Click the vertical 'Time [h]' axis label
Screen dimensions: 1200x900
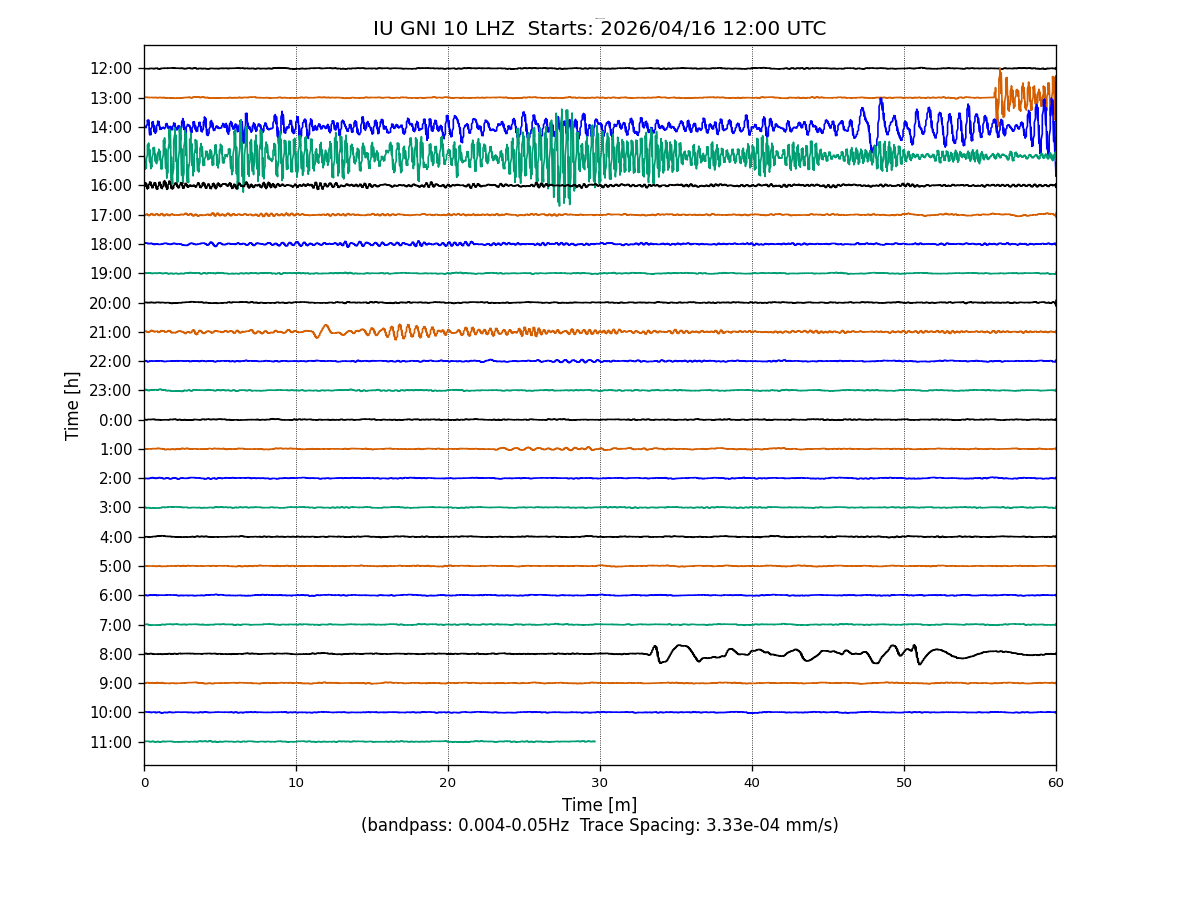coord(73,405)
